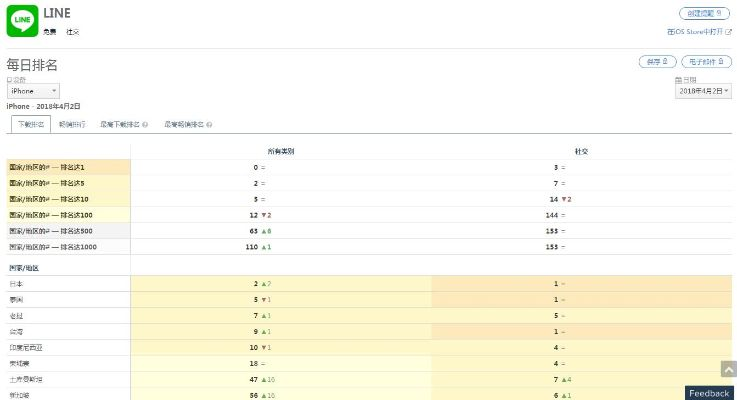
Task: Switch to the 下载排名 tab
Action: 28,125
